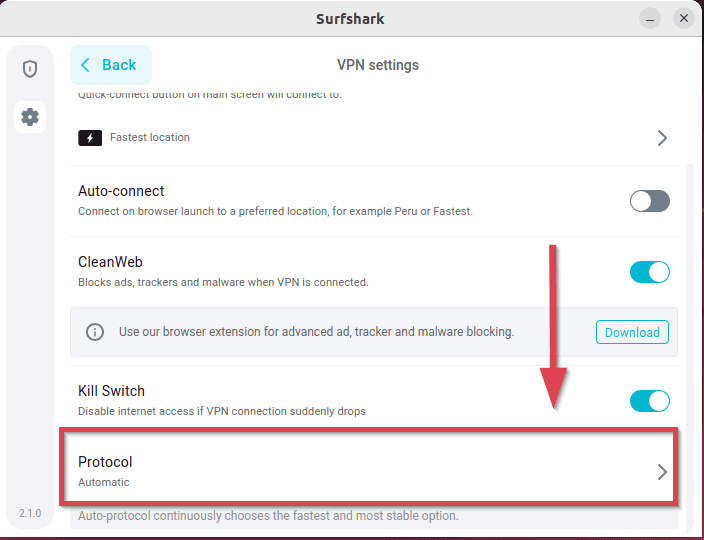Image resolution: width=704 pixels, height=540 pixels.
Task: Expand the Protocol chevron arrow
Action: pos(662,472)
